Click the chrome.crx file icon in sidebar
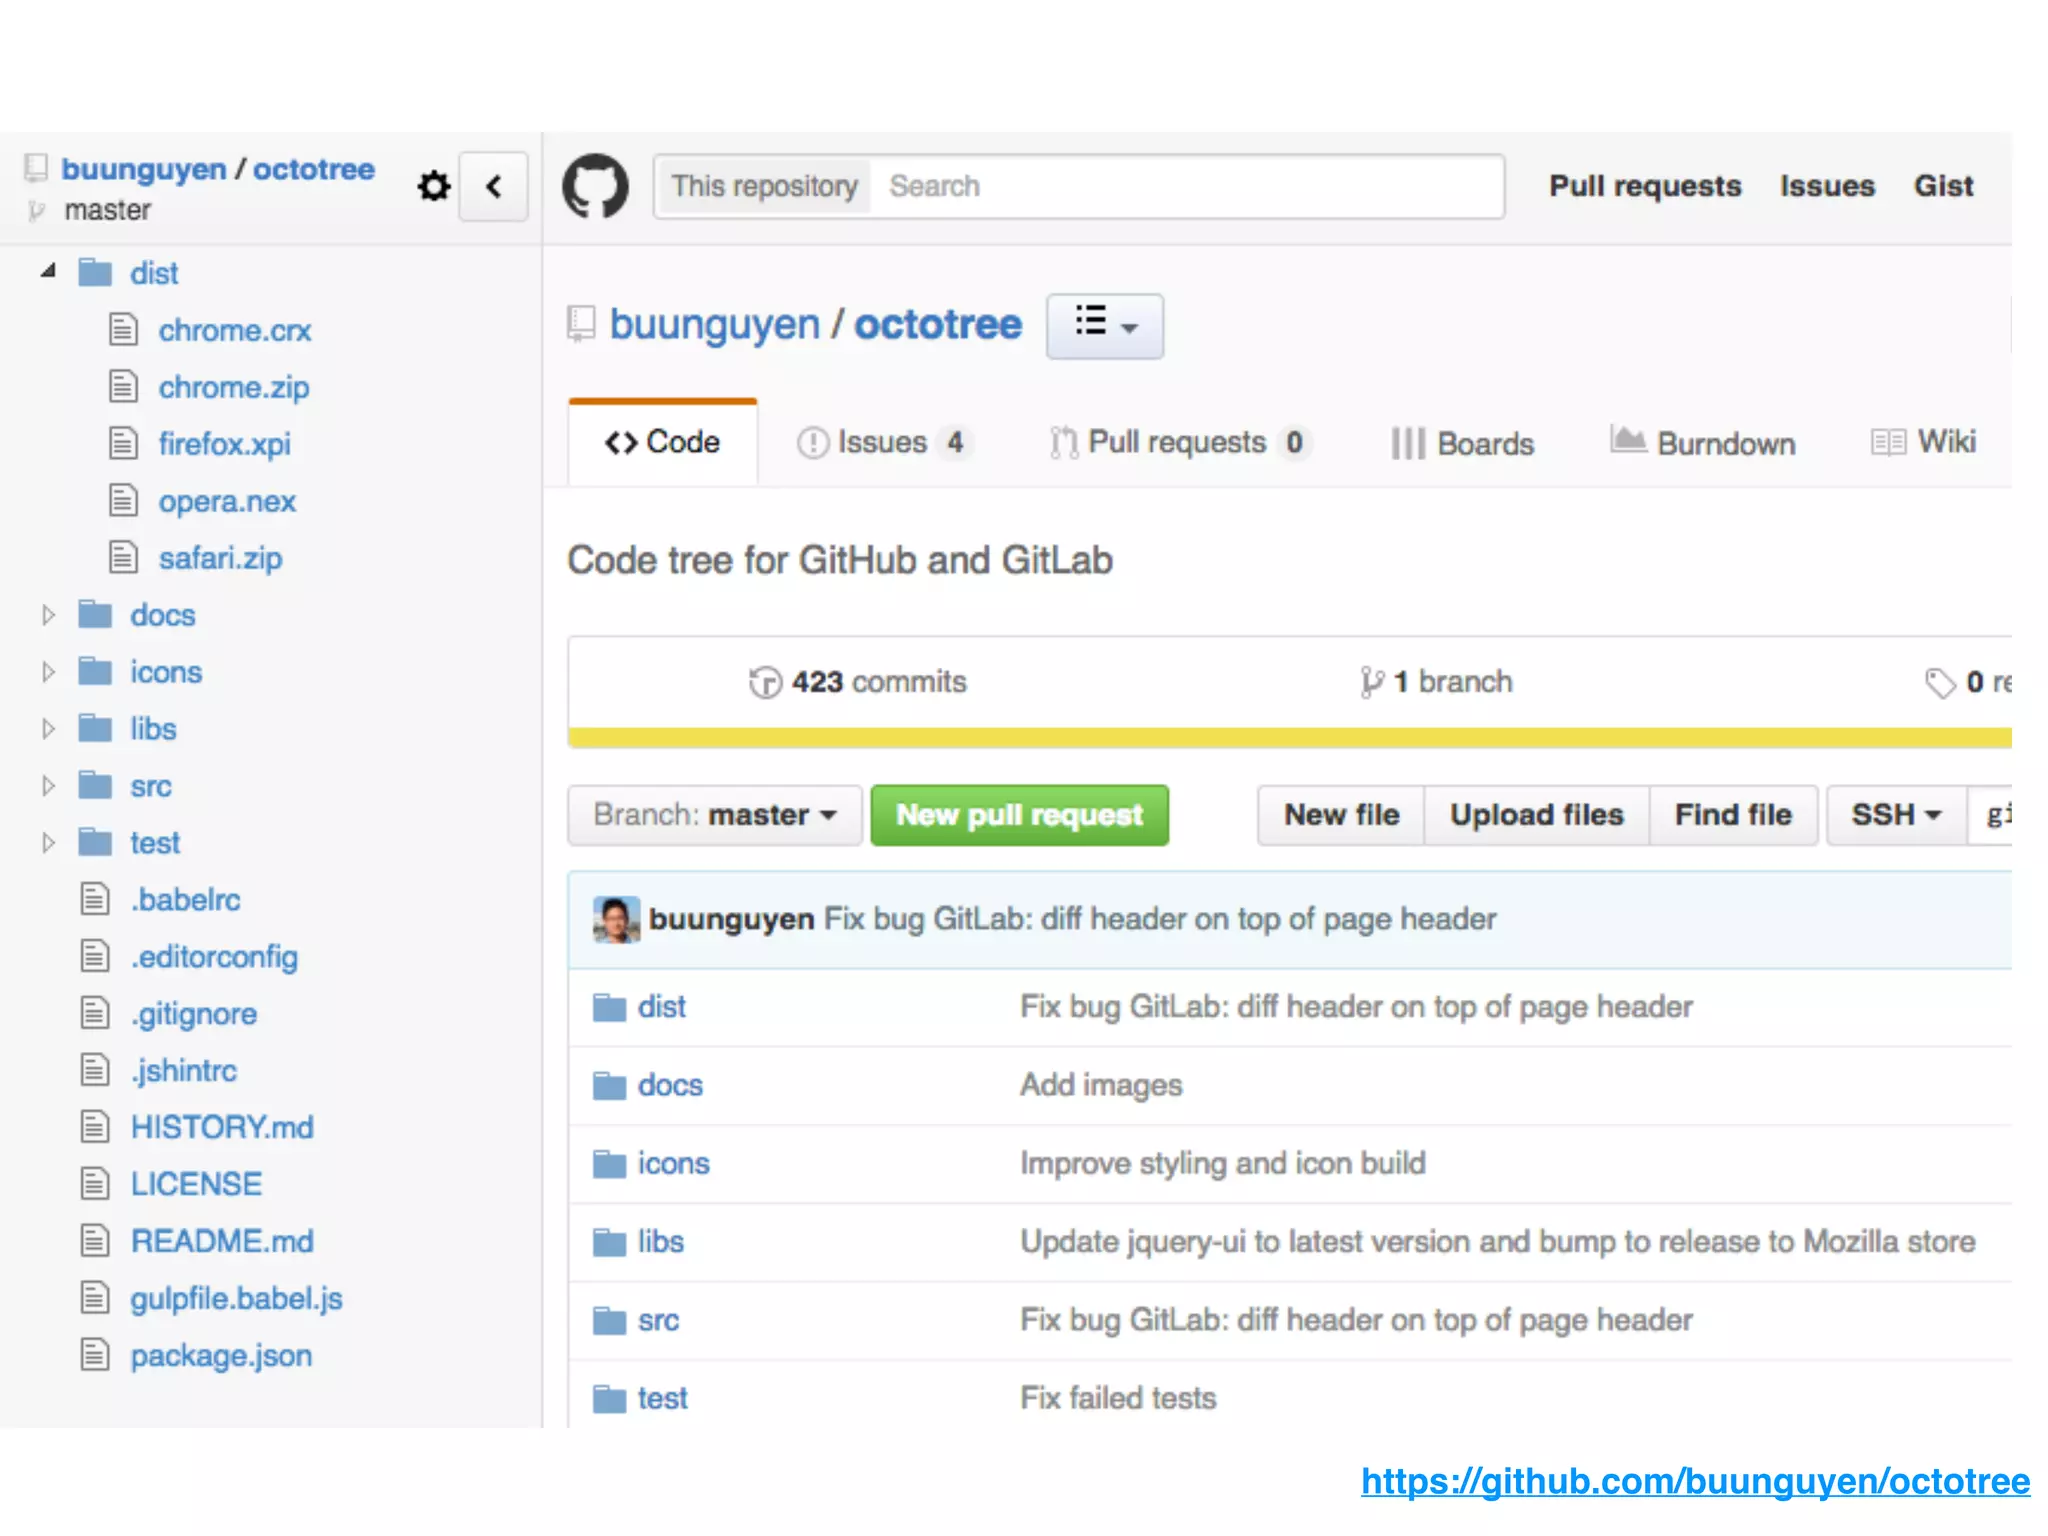This screenshot has width=2048, height=1536. coord(123,329)
